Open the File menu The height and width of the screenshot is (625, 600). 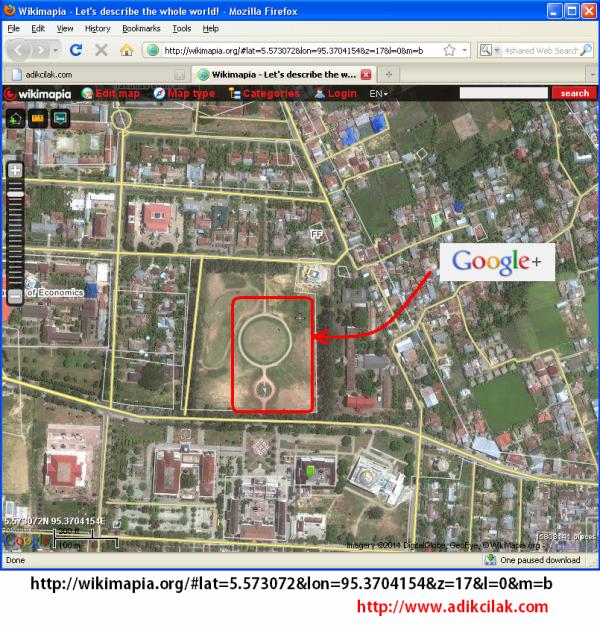click(x=13, y=28)
